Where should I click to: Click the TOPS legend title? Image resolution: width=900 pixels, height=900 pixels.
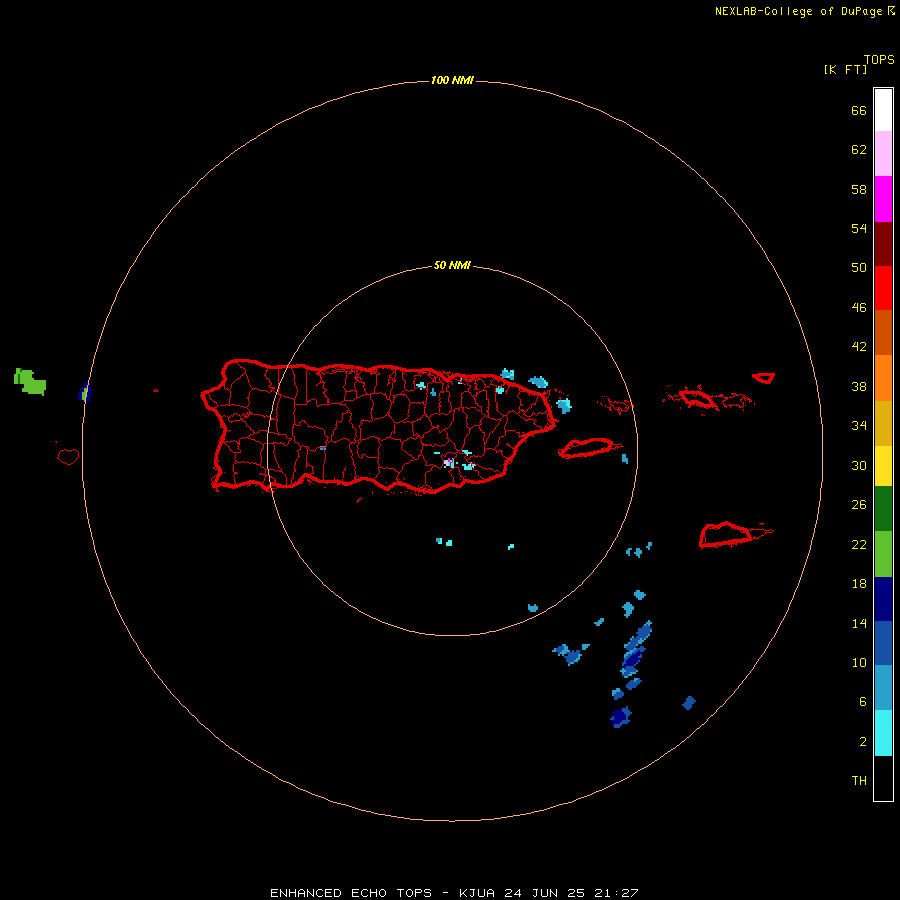tap(879, 60)
